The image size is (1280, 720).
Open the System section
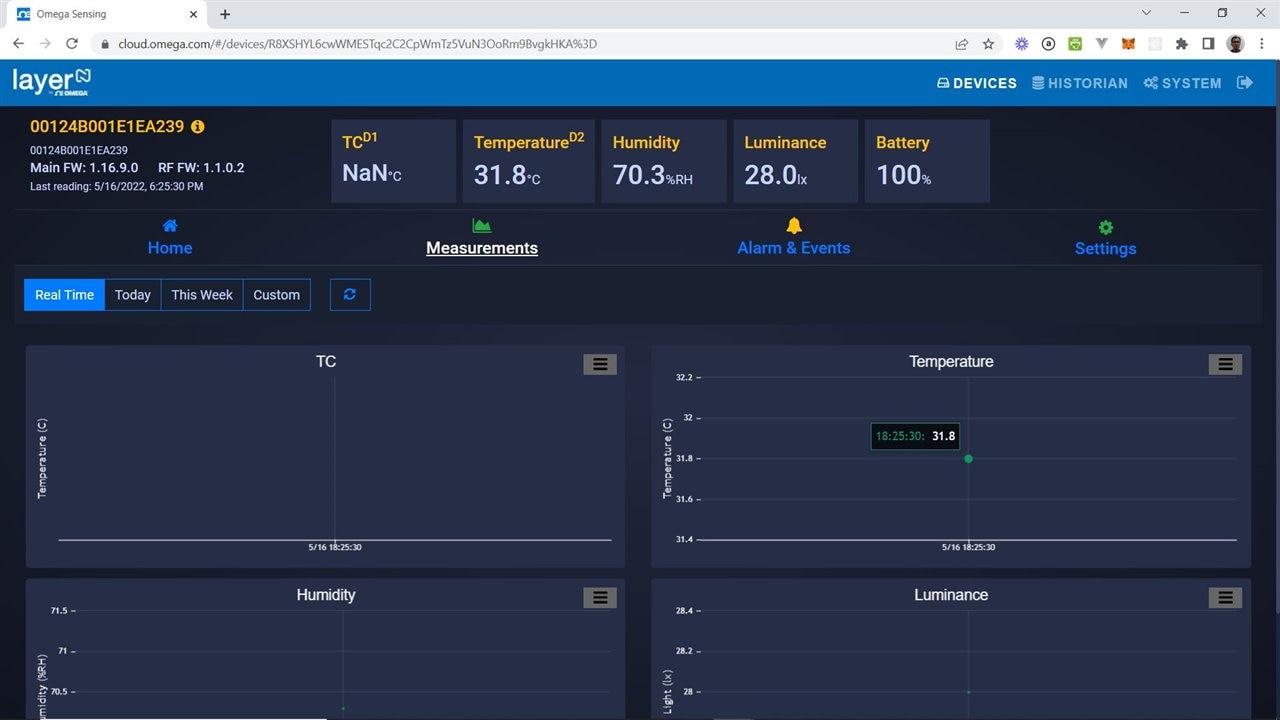tap(1183, 83)
